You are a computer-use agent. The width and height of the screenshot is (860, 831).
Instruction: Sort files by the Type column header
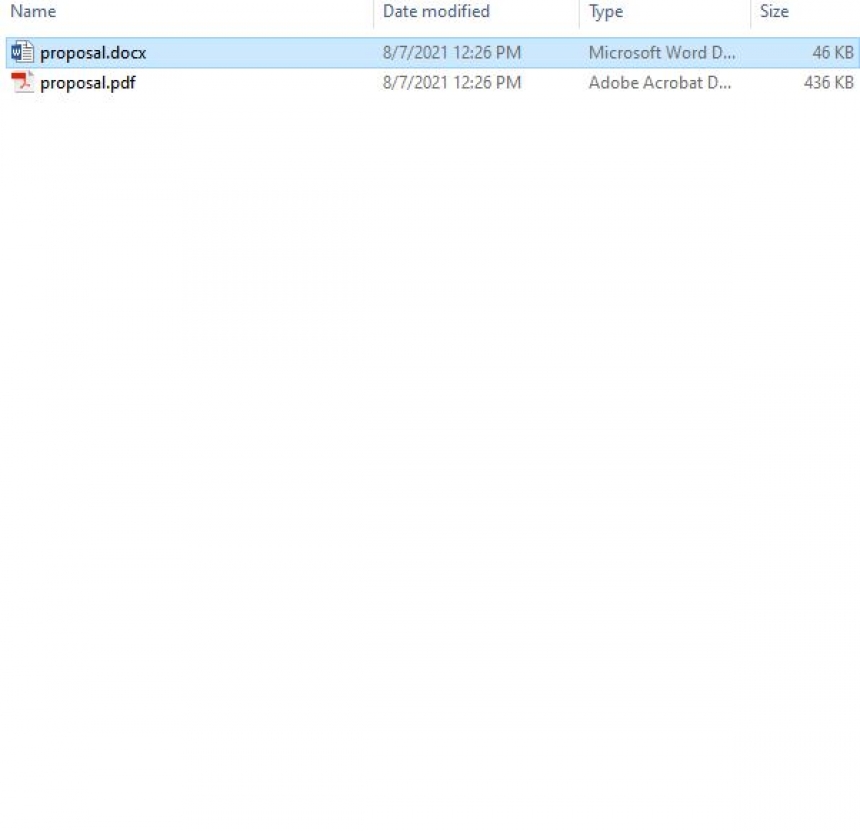pos(606,12)
